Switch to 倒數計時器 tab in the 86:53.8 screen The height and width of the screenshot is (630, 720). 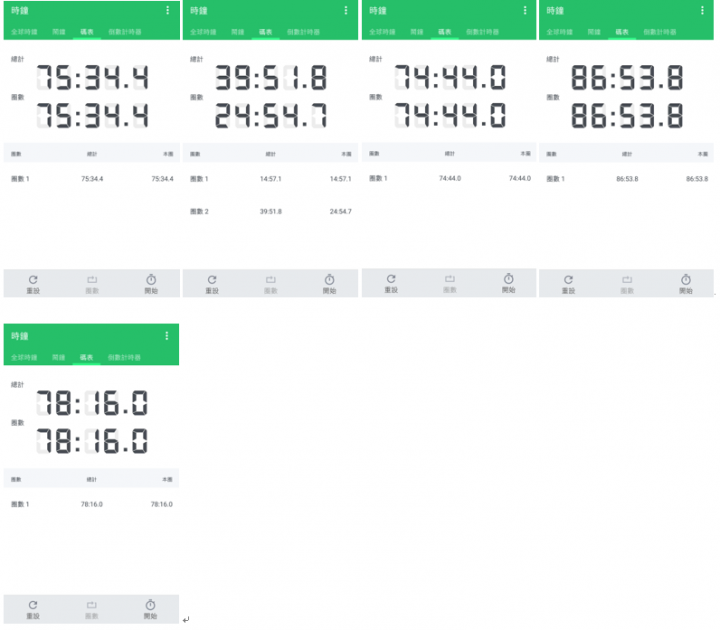[x=660, y=32]
